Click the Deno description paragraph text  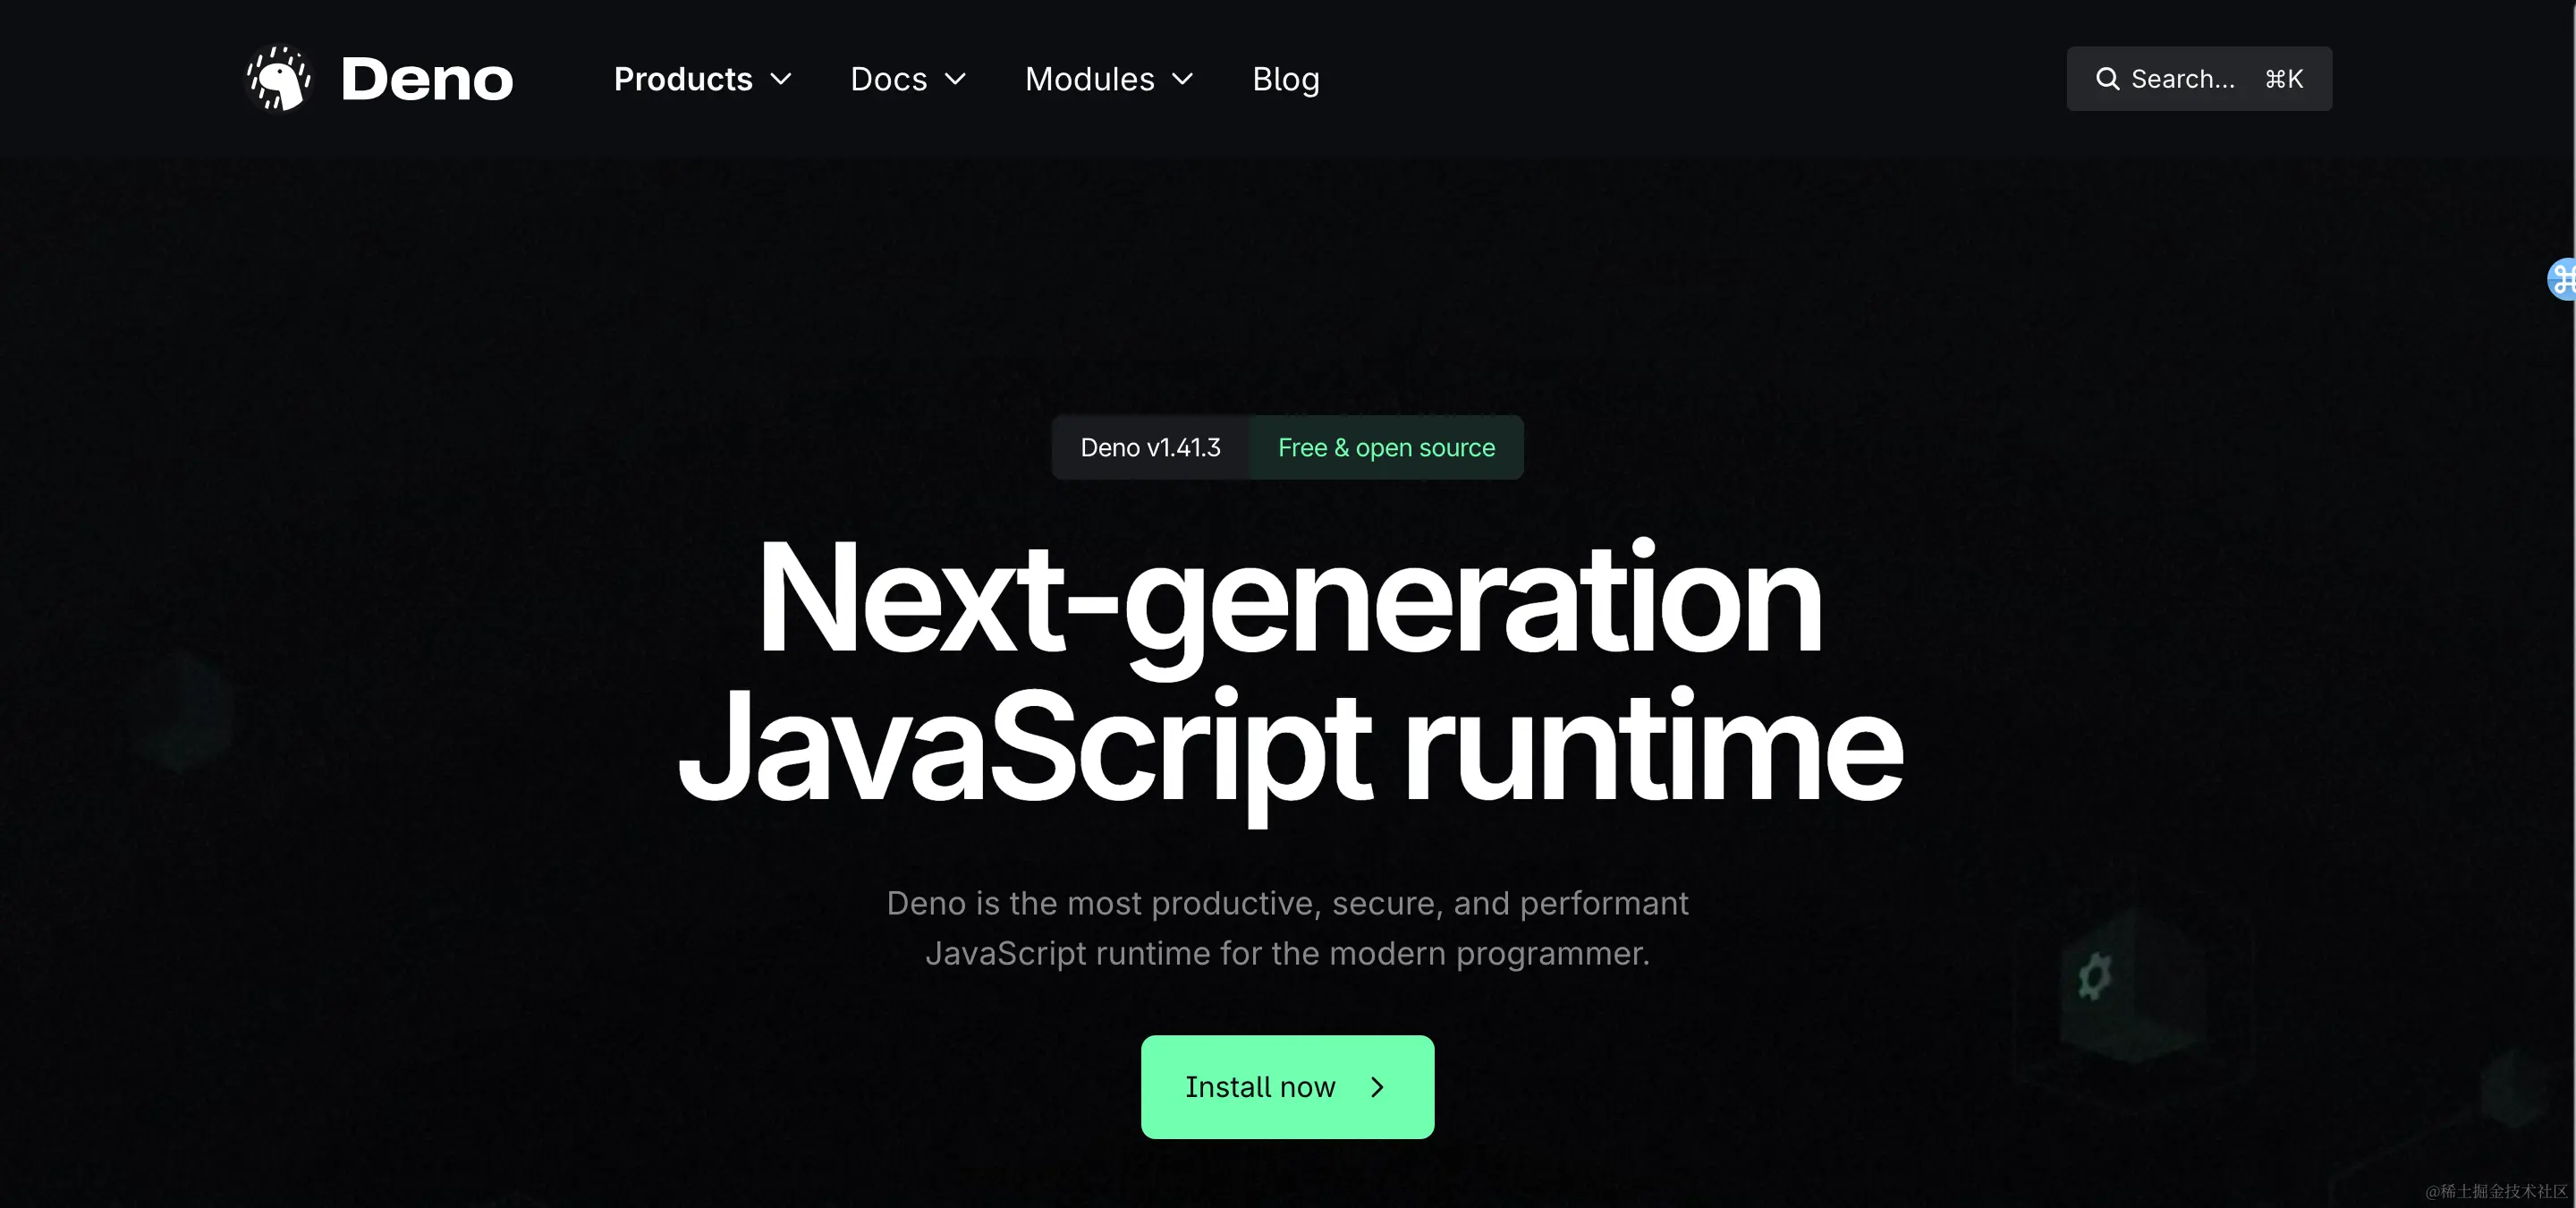(x=1287, y=928)
